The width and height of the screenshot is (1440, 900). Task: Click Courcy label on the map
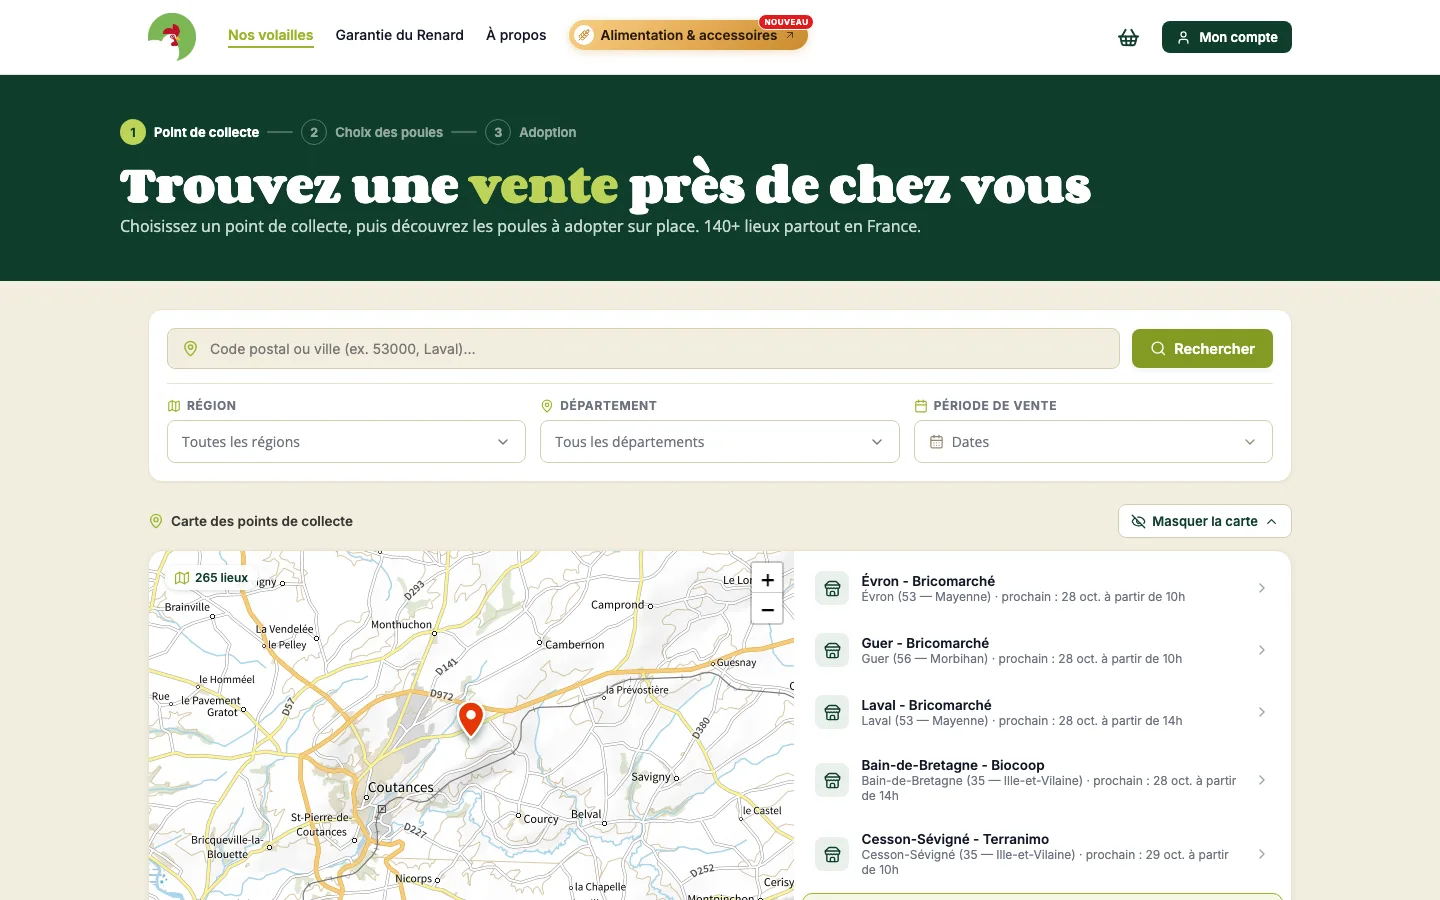[x=541, y=819]
